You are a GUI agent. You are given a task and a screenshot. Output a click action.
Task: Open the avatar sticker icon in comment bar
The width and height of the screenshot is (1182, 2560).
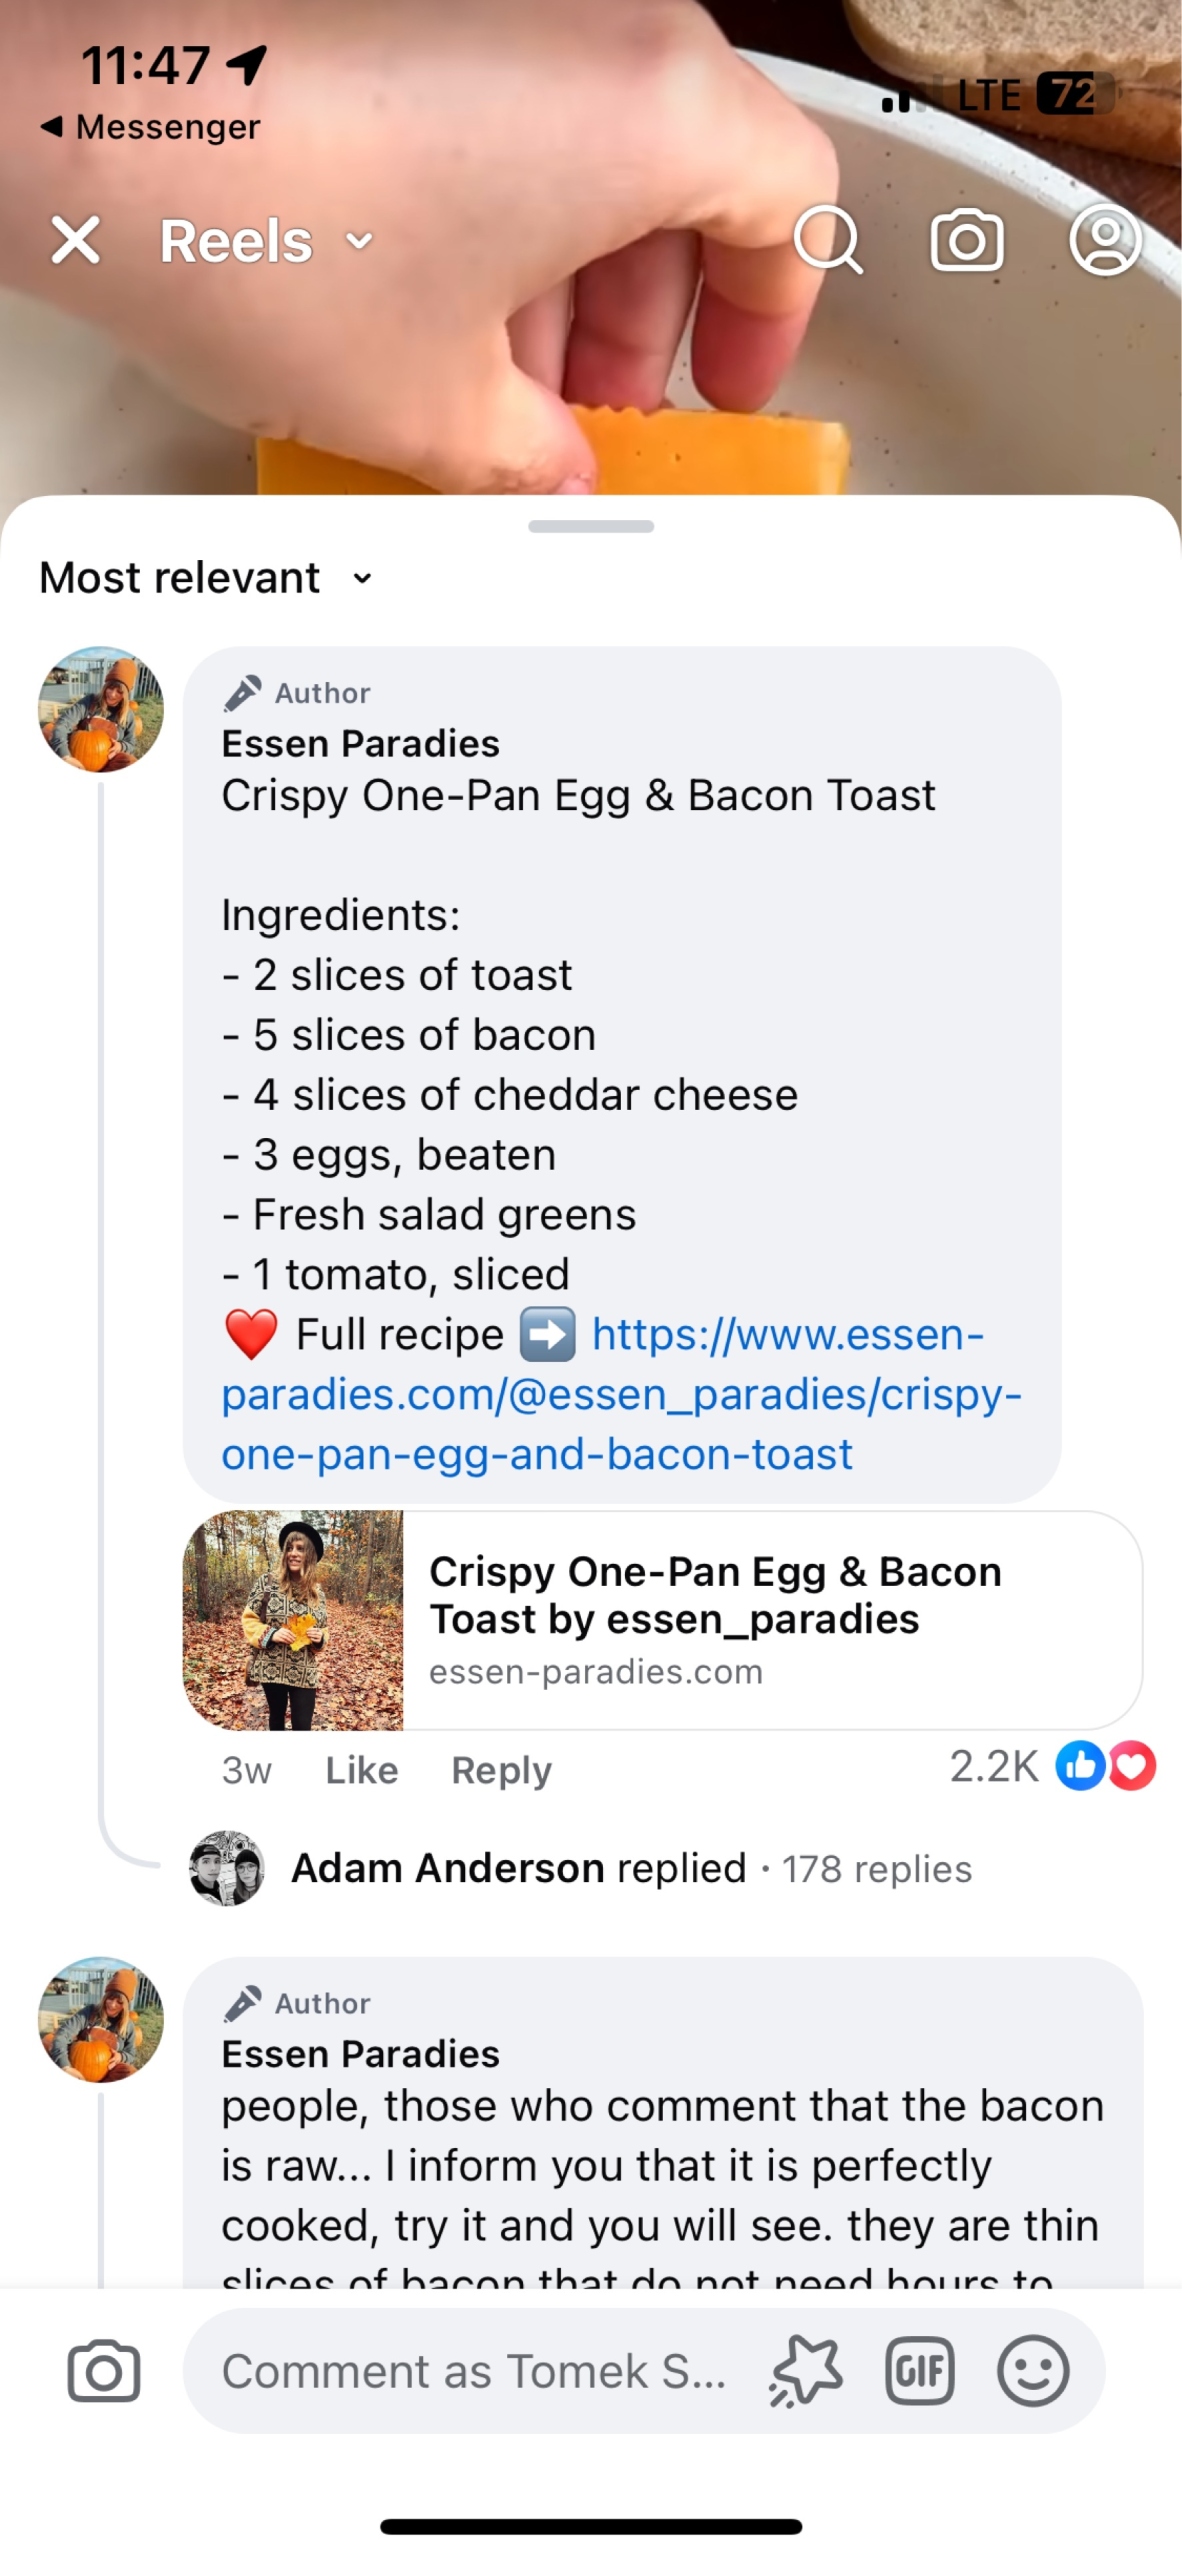806,2371
